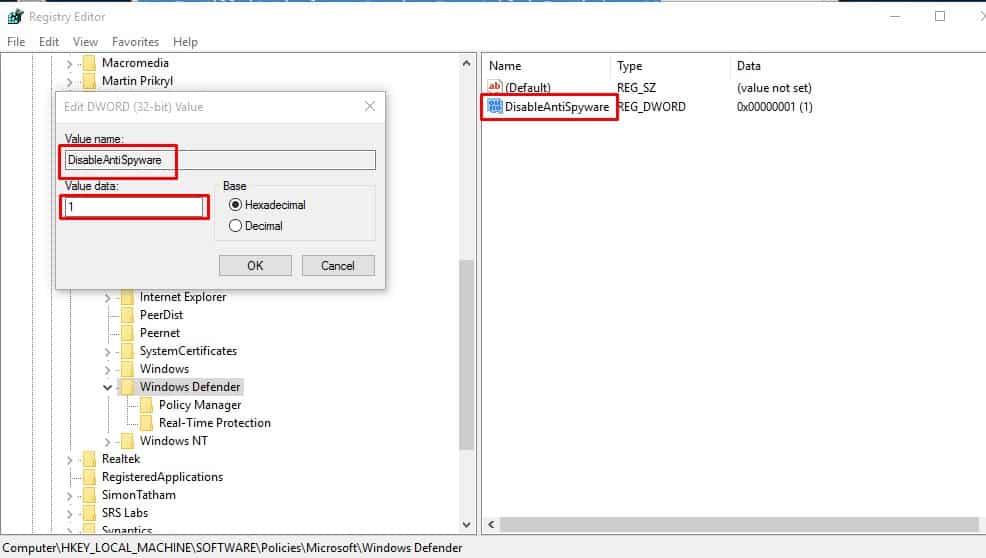Select the Macromedia folder icon
The height and width of the screenshot is (558, 986).
pos(89,62)
